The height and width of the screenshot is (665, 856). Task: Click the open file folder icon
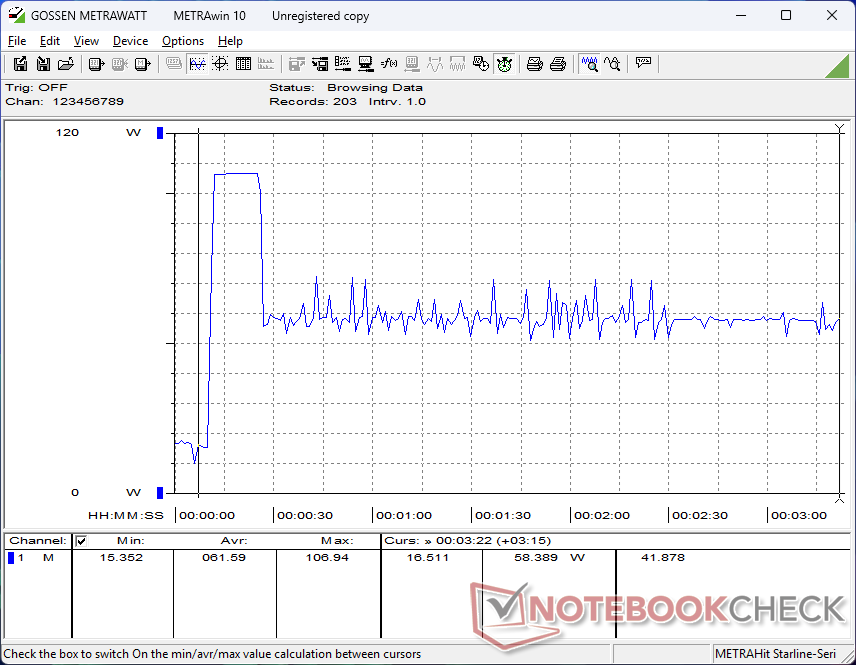click(66, 64)
